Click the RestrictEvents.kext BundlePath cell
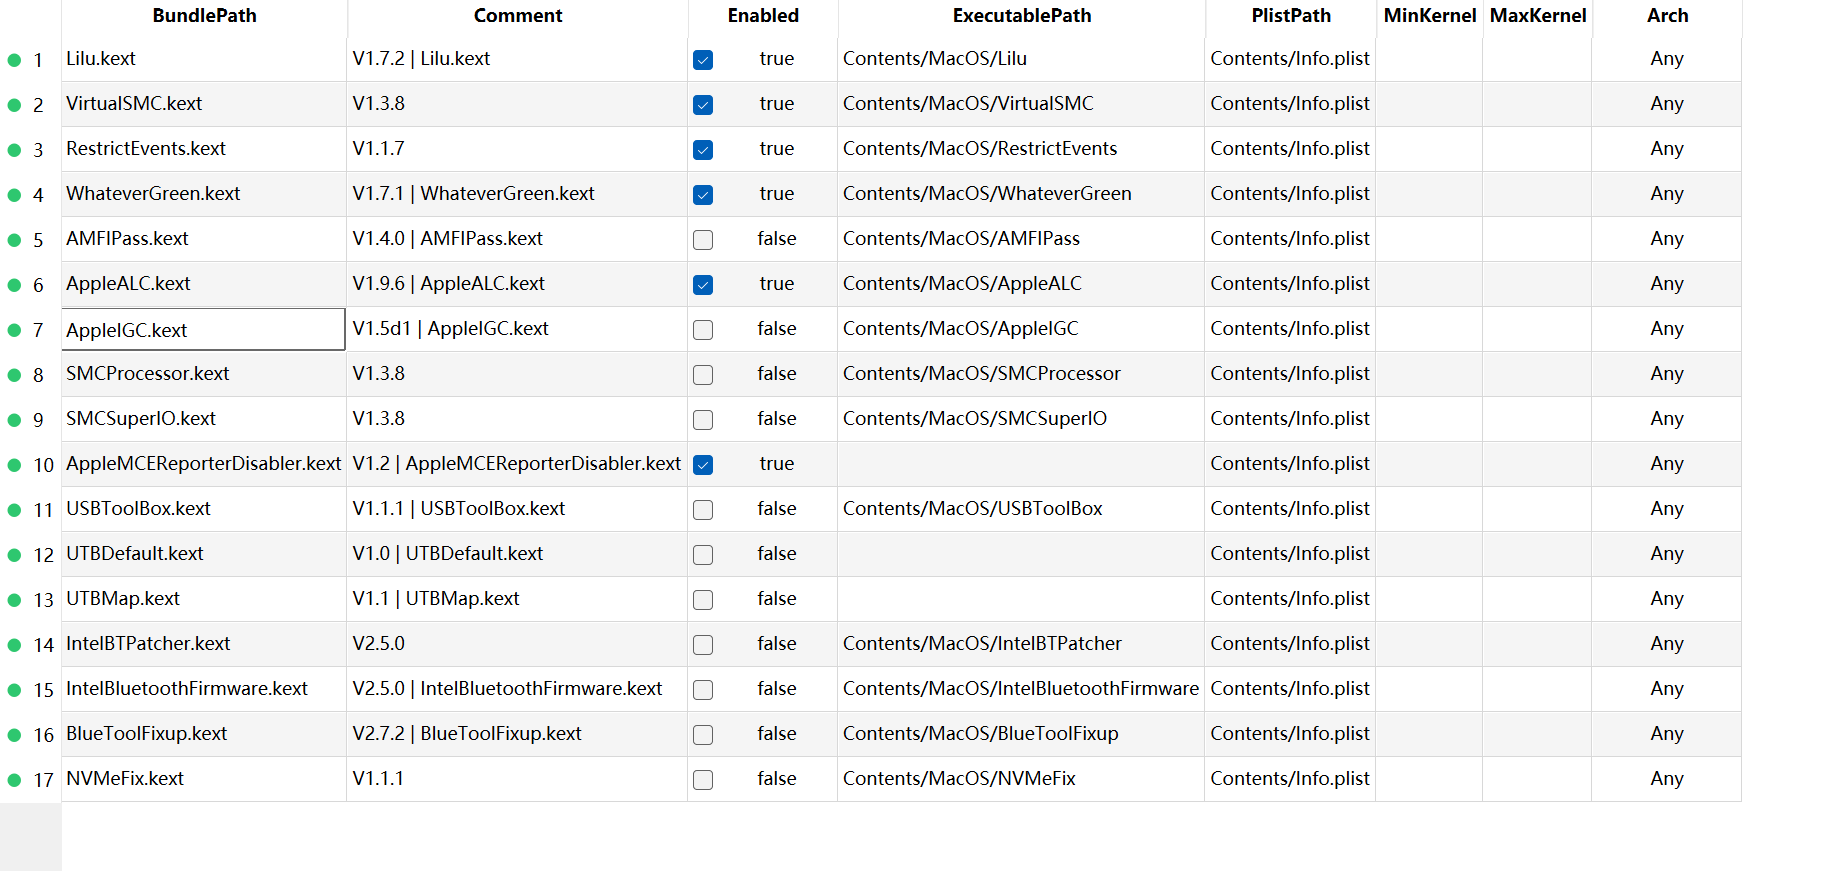The image size is (1824, 871). tap(204, 149)
